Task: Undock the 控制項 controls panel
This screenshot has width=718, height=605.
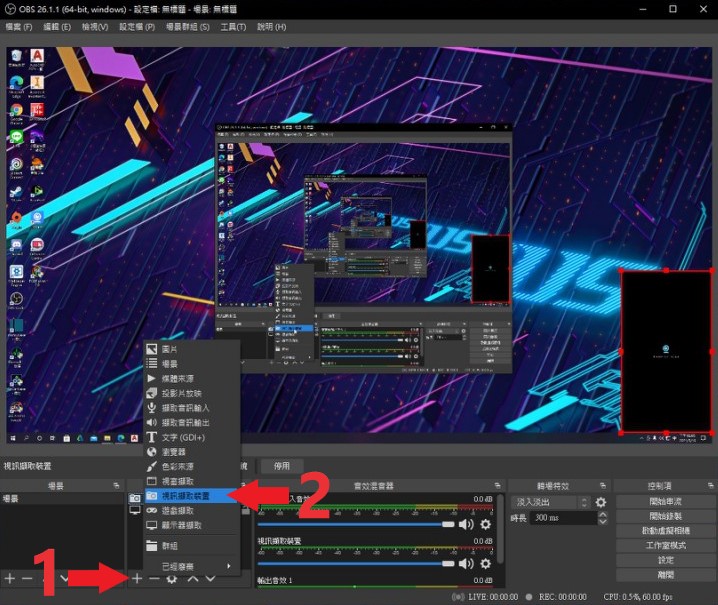Action: click(710, 485)
